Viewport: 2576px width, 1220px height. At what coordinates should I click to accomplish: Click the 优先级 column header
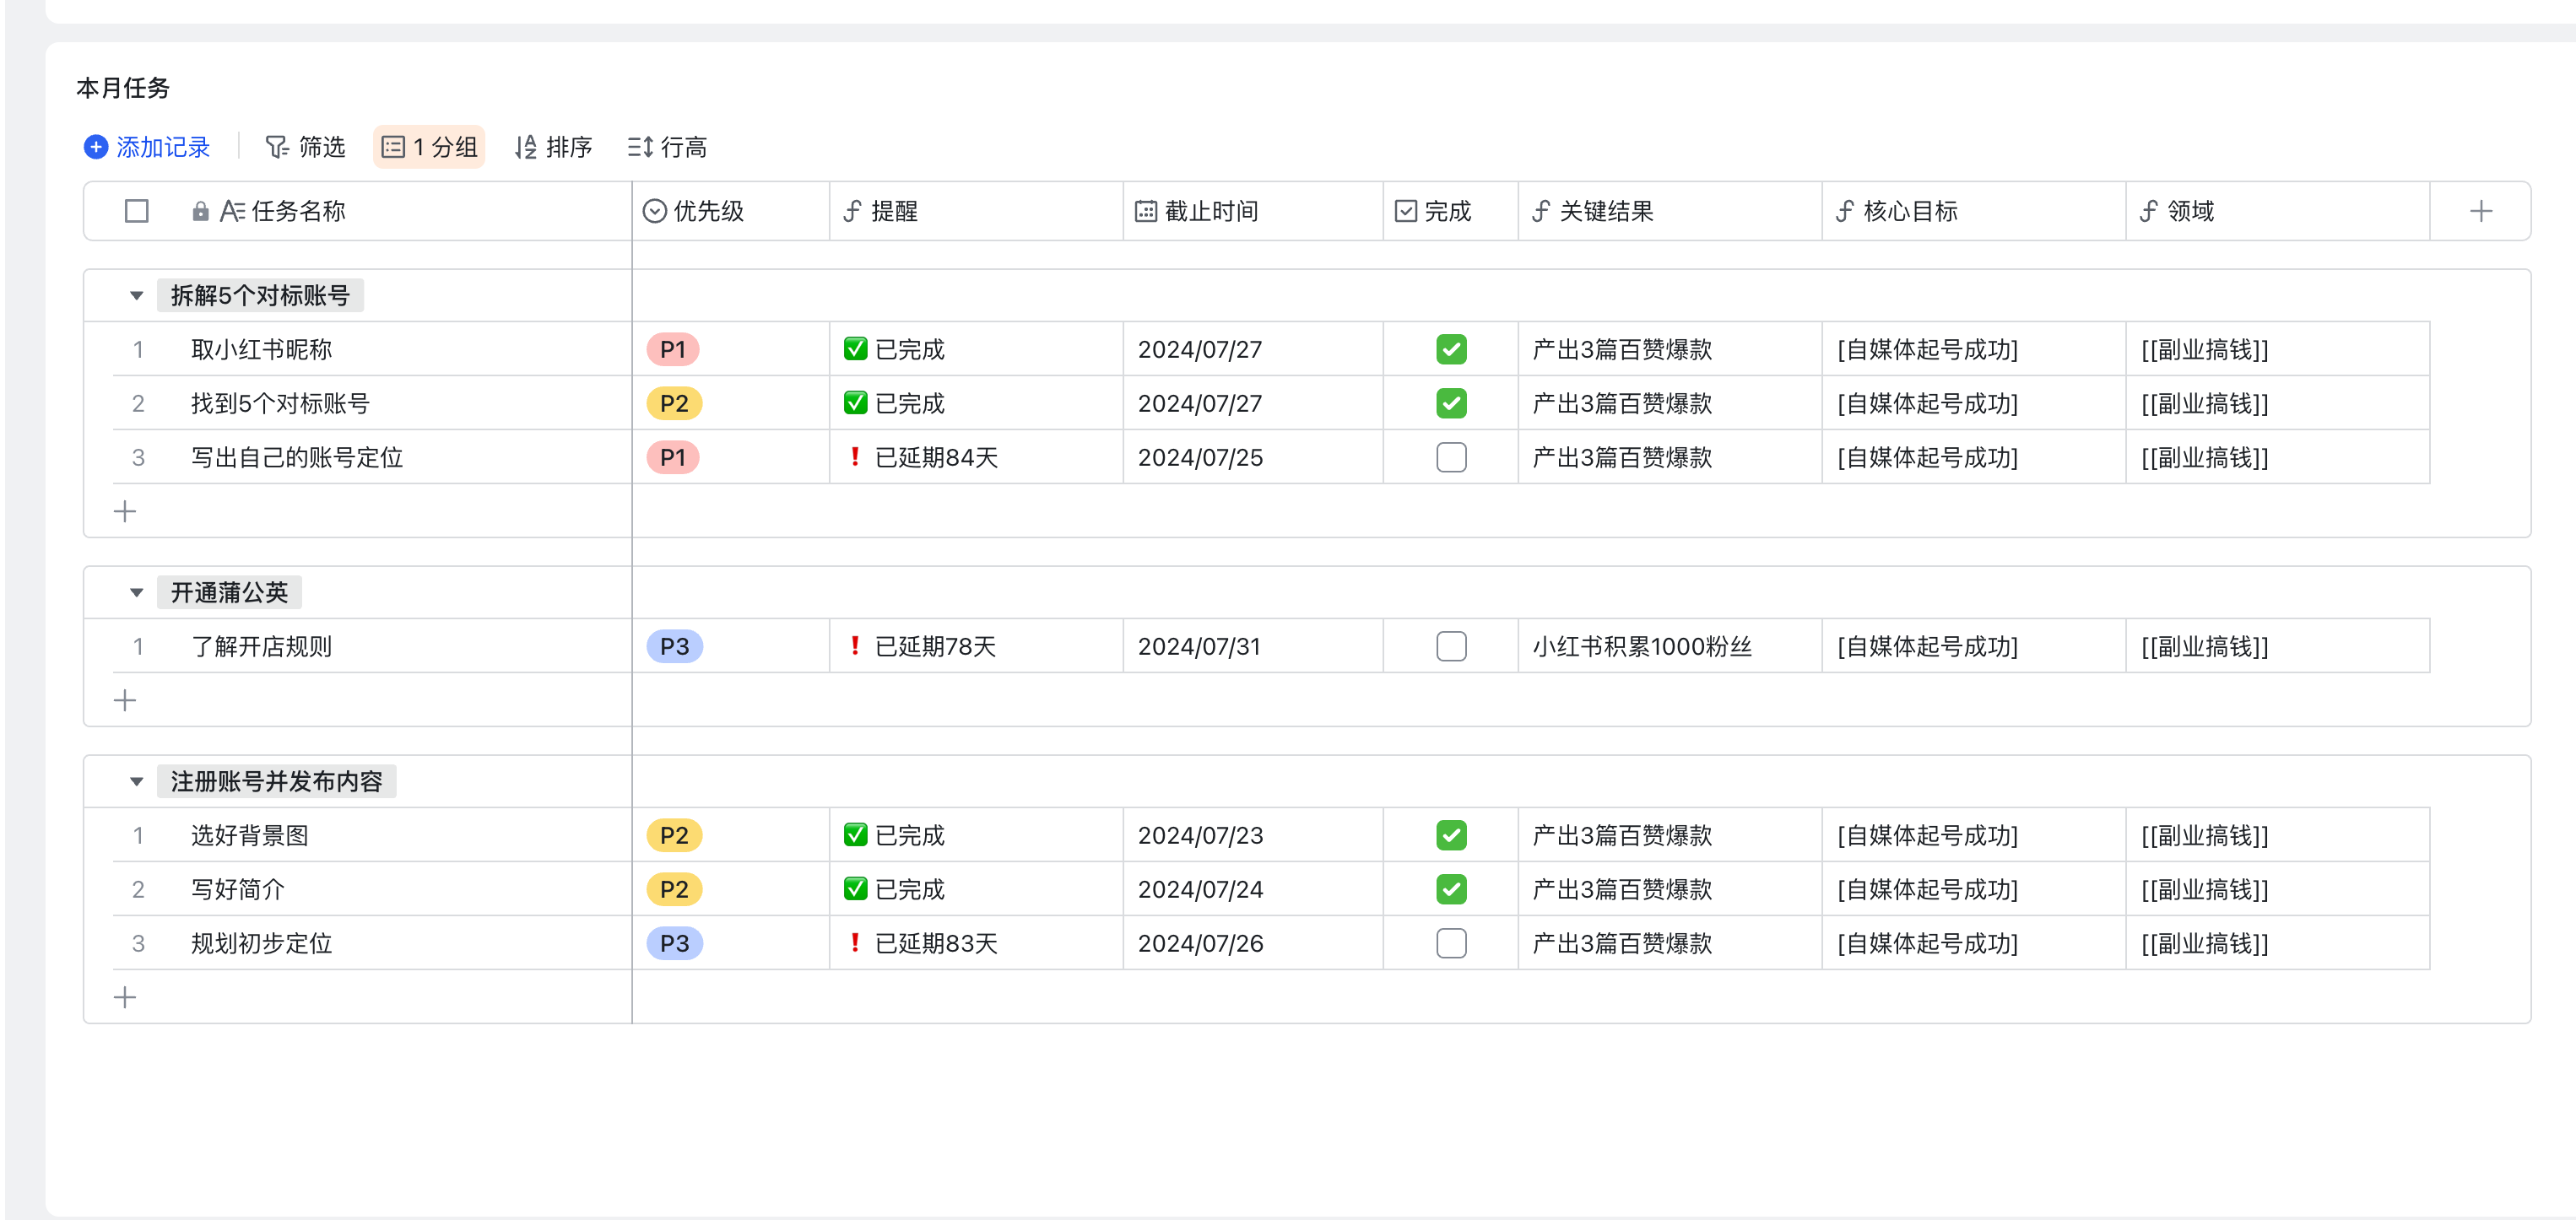[x=708, y=211]
